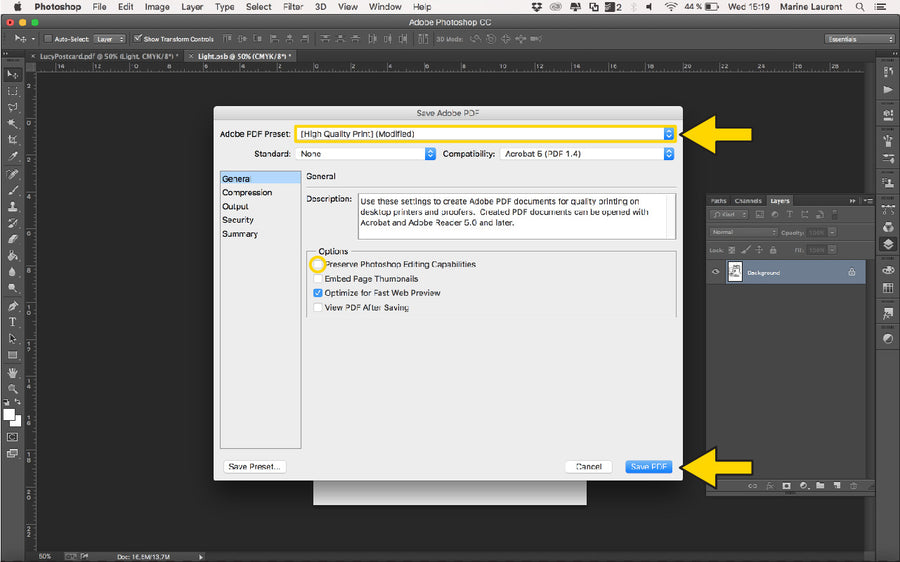Create new fill or adjustment layer
900x562 pixels.
(804, 486)
